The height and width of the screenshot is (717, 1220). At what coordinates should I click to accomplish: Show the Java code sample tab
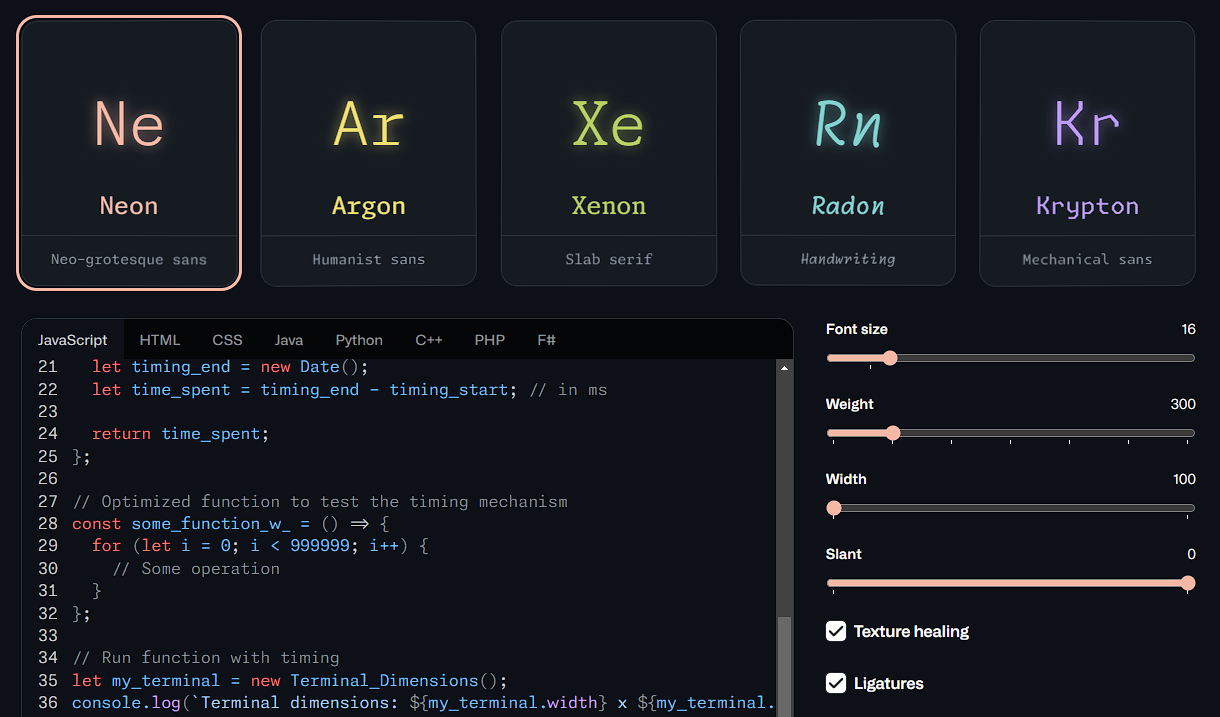(x=289, y=340)
